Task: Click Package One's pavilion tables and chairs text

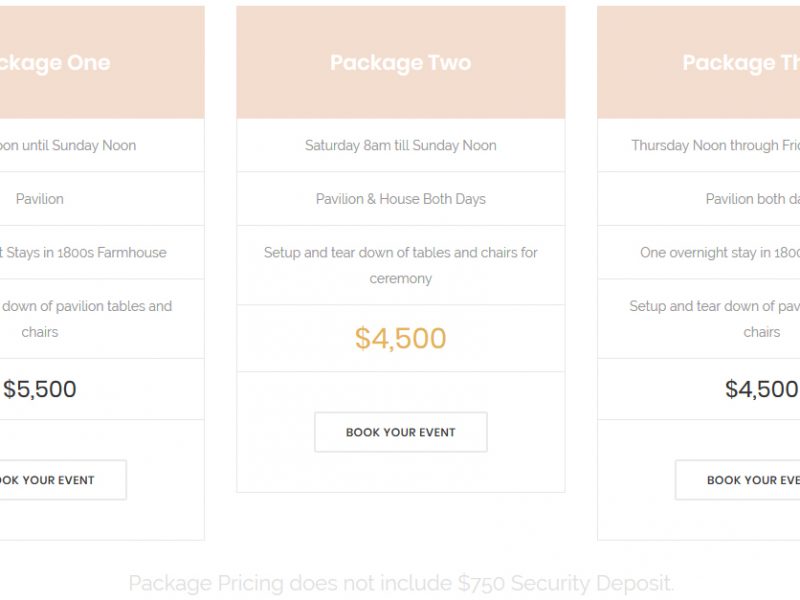Action: (x=87, y=319)
